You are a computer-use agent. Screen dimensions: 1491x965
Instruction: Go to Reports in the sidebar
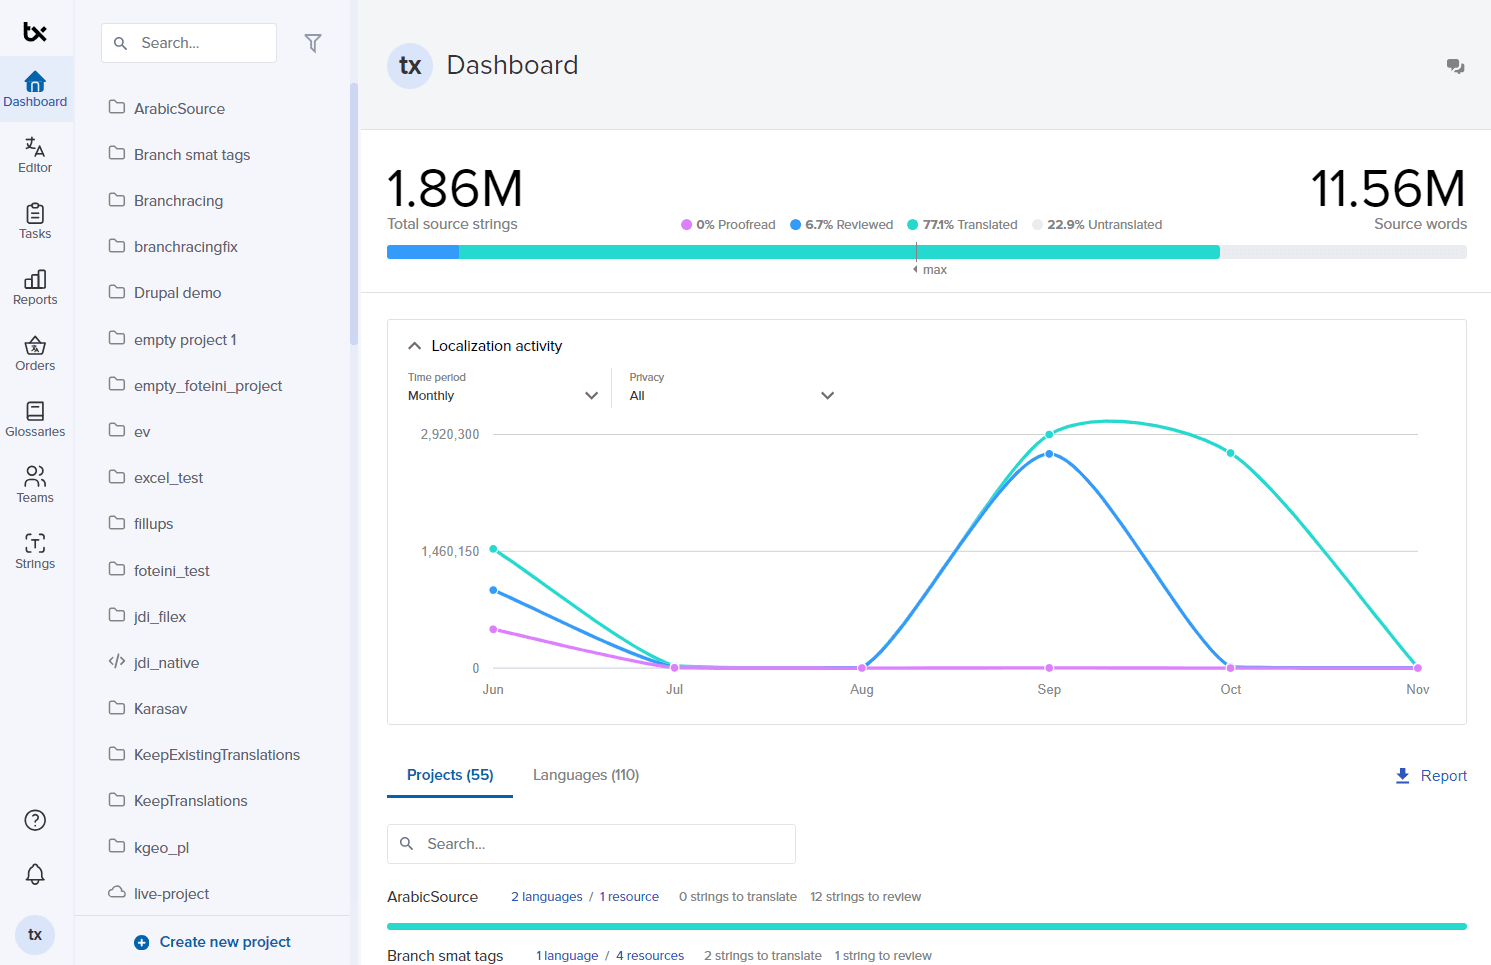pyautogui.click(x=35, y=287)
